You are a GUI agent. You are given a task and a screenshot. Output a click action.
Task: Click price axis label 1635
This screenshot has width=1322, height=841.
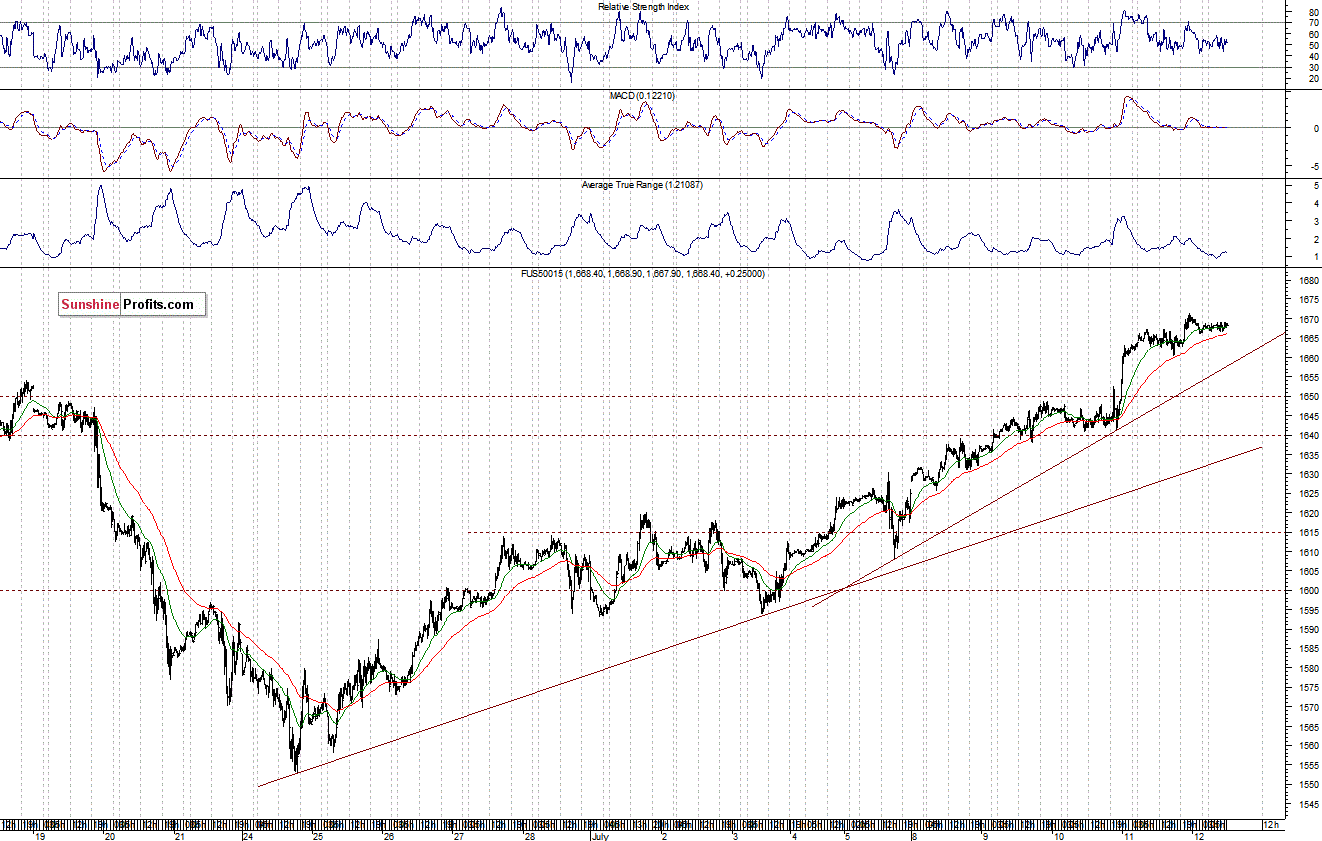click(x=1308, y=455)
